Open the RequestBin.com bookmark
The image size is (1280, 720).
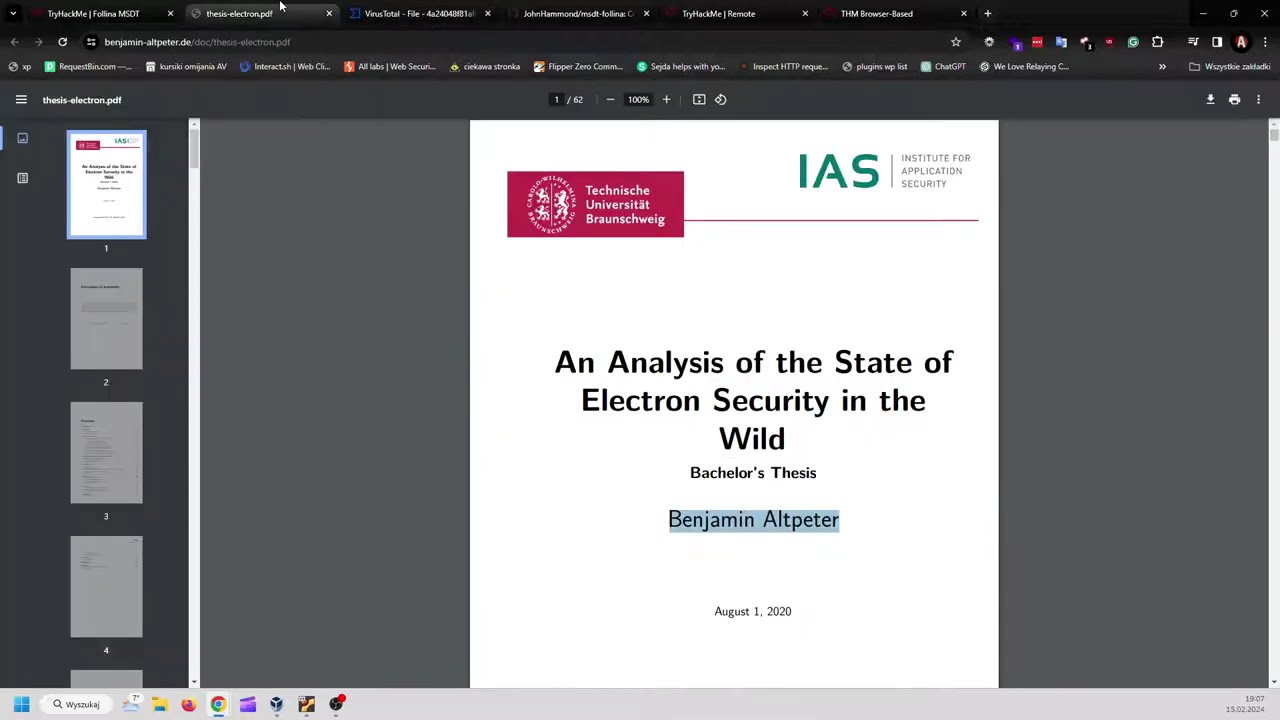[x=88, y=67]
